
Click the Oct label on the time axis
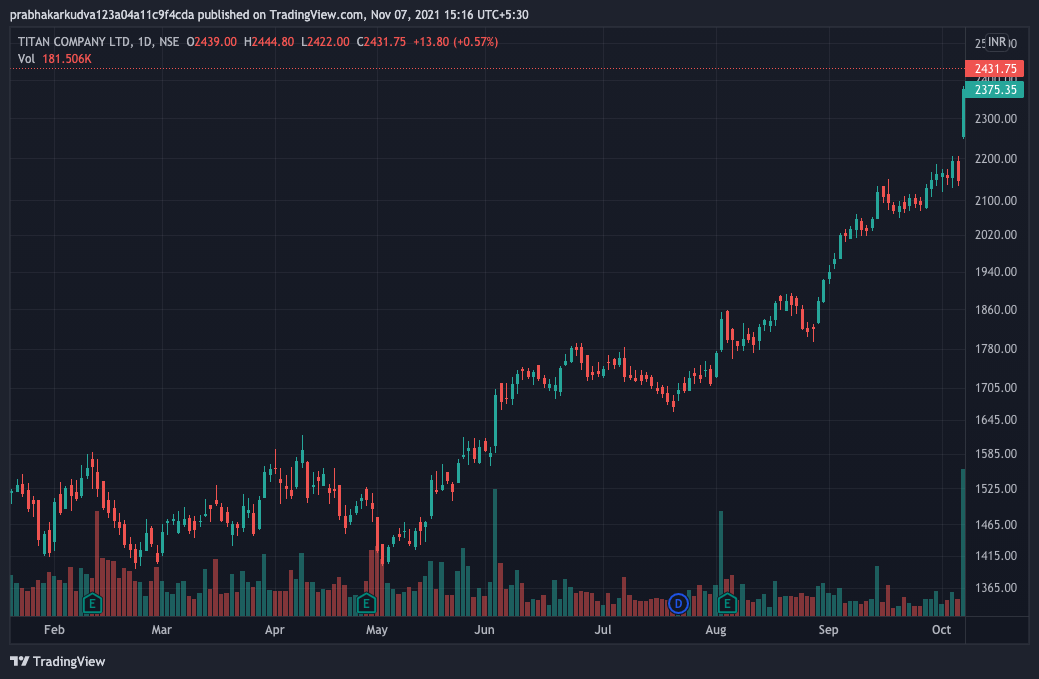click(x=942, y=629)
